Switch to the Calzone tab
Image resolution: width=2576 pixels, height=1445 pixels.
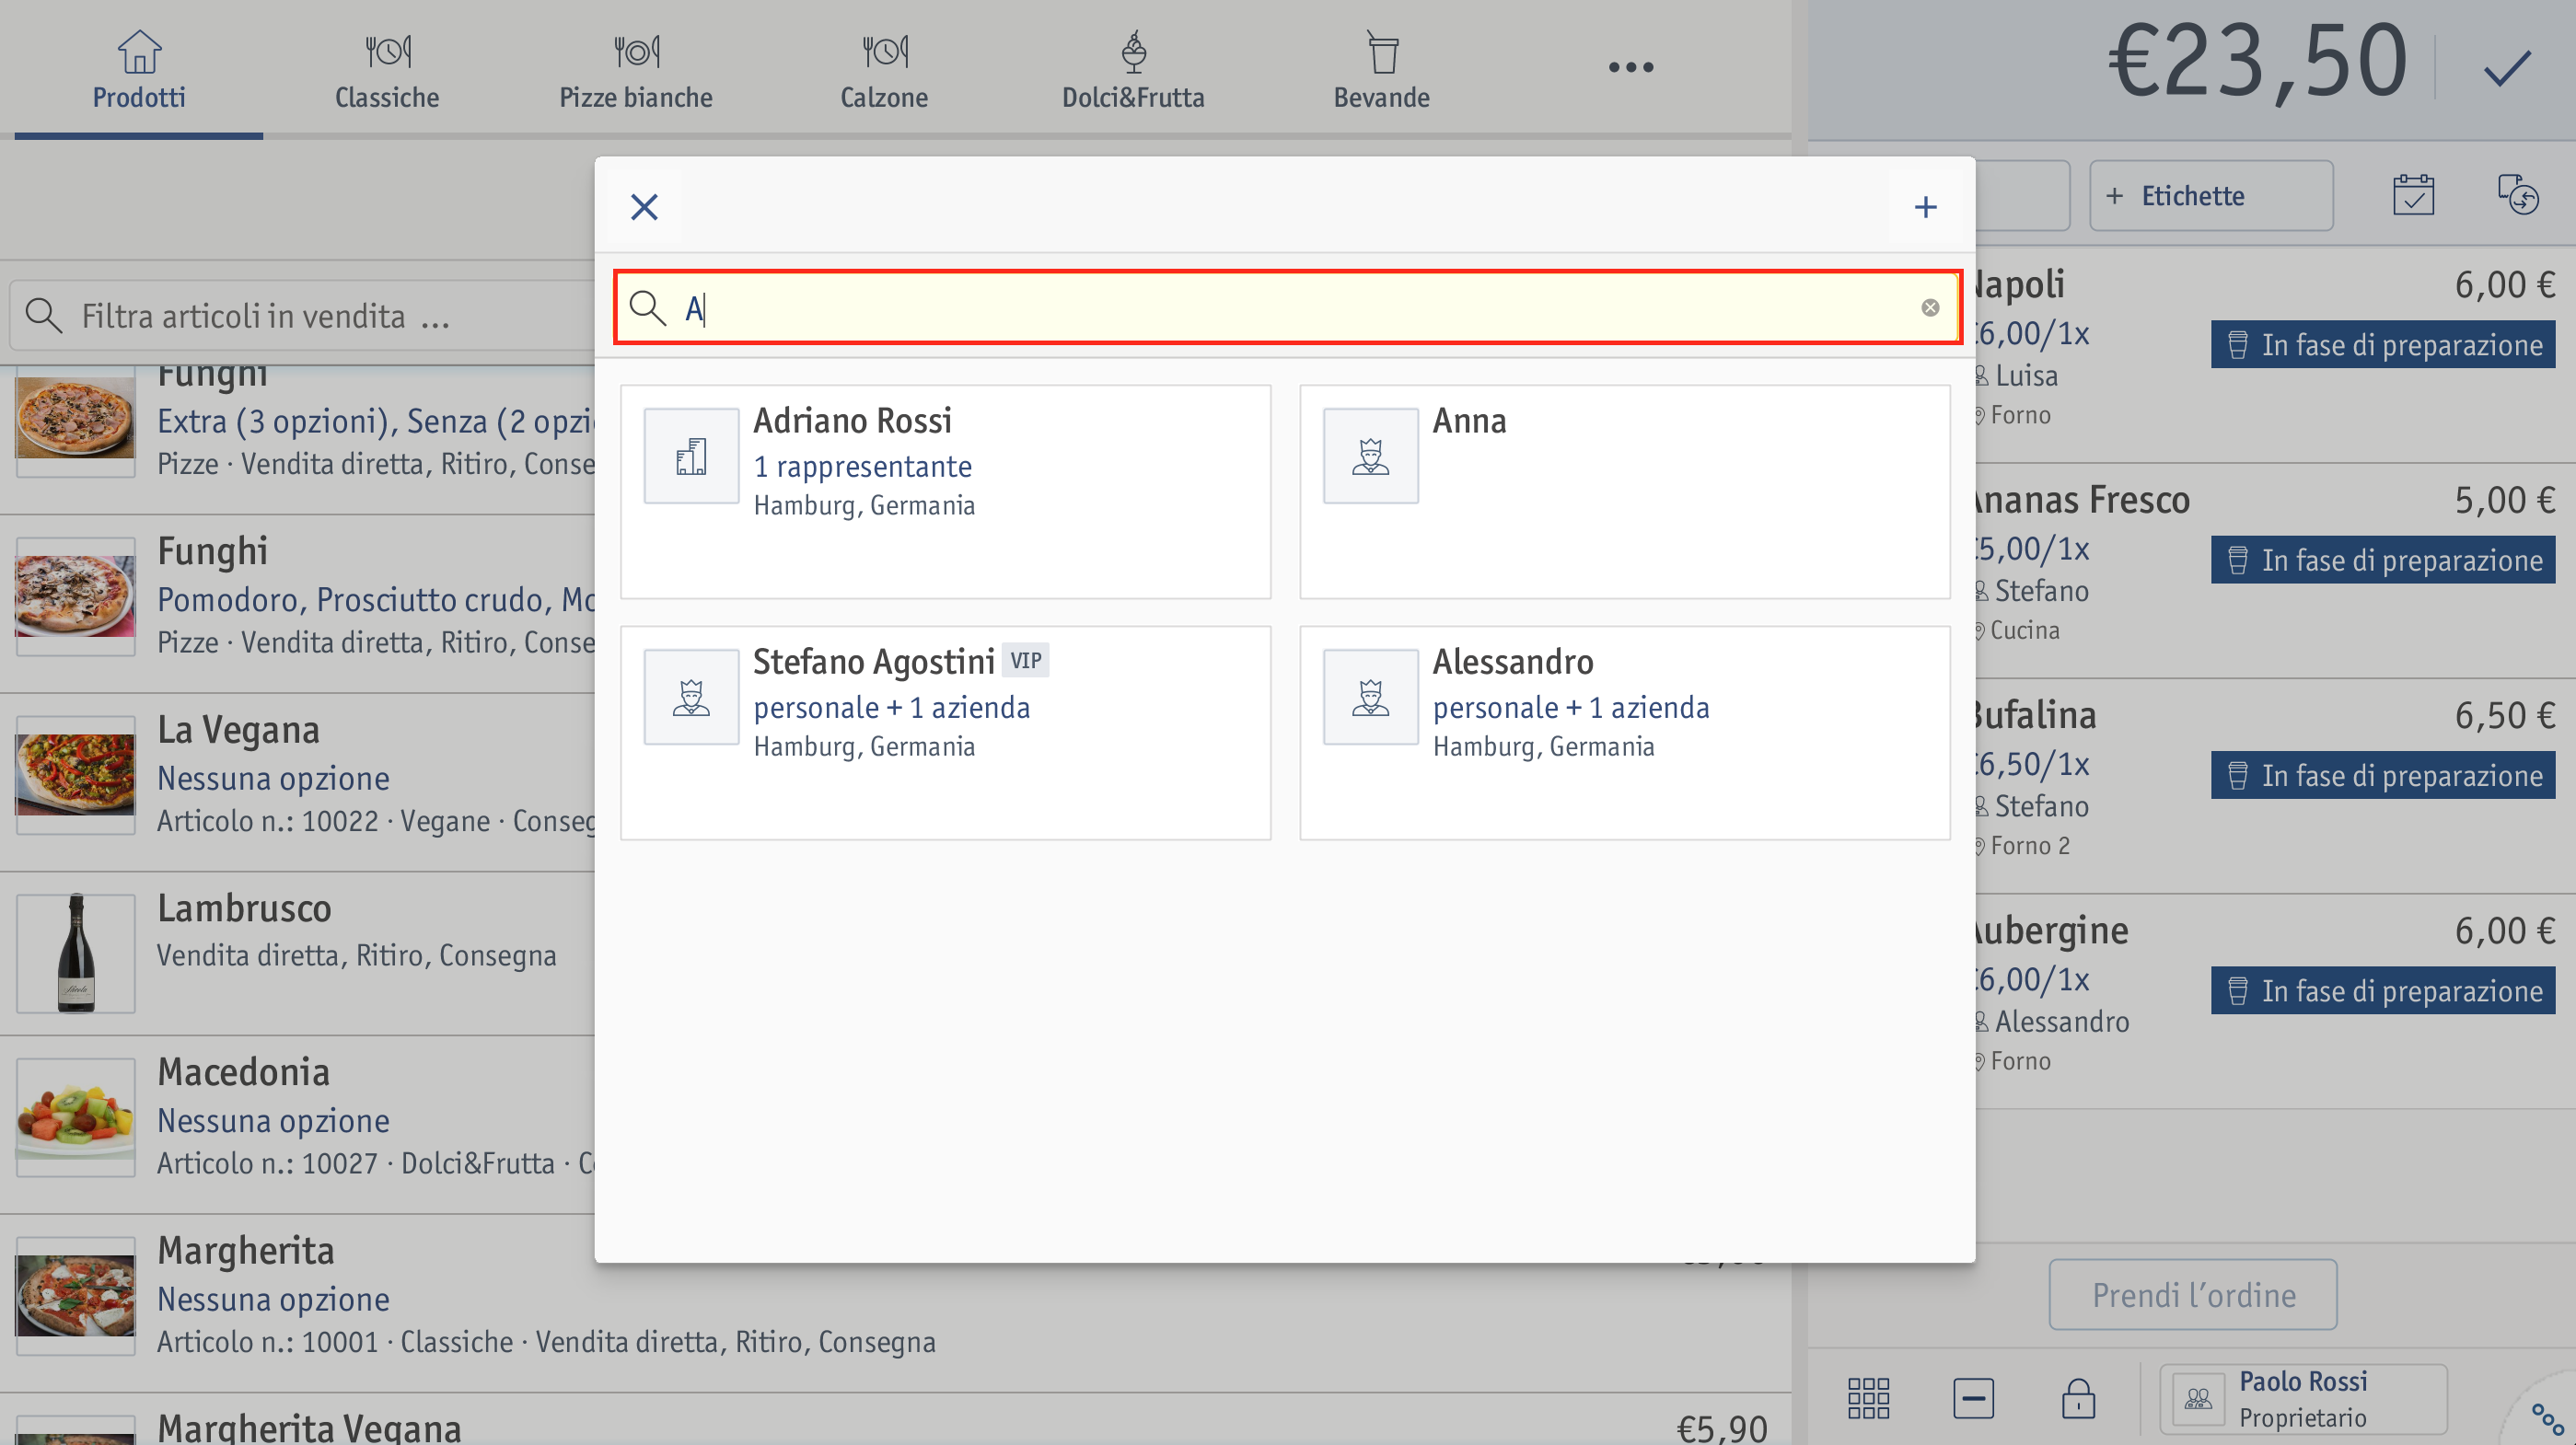[x=884, y=70]
